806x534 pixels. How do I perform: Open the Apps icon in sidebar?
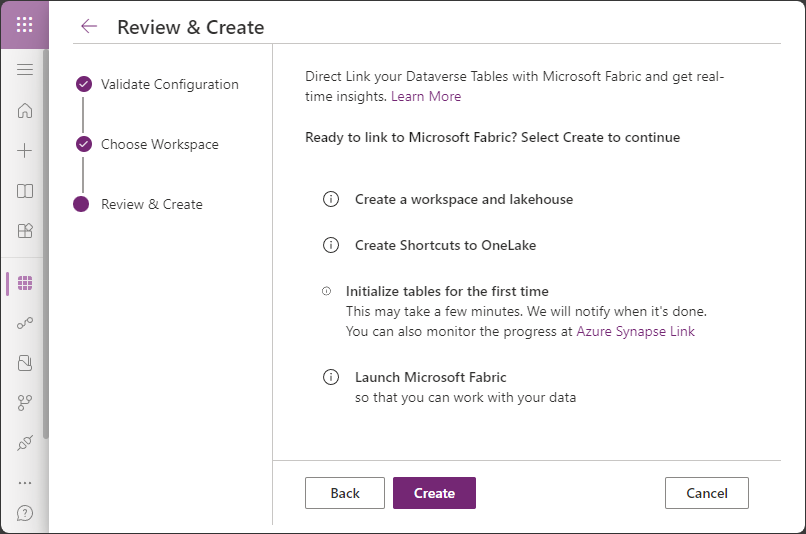click(x=25, y=231)
